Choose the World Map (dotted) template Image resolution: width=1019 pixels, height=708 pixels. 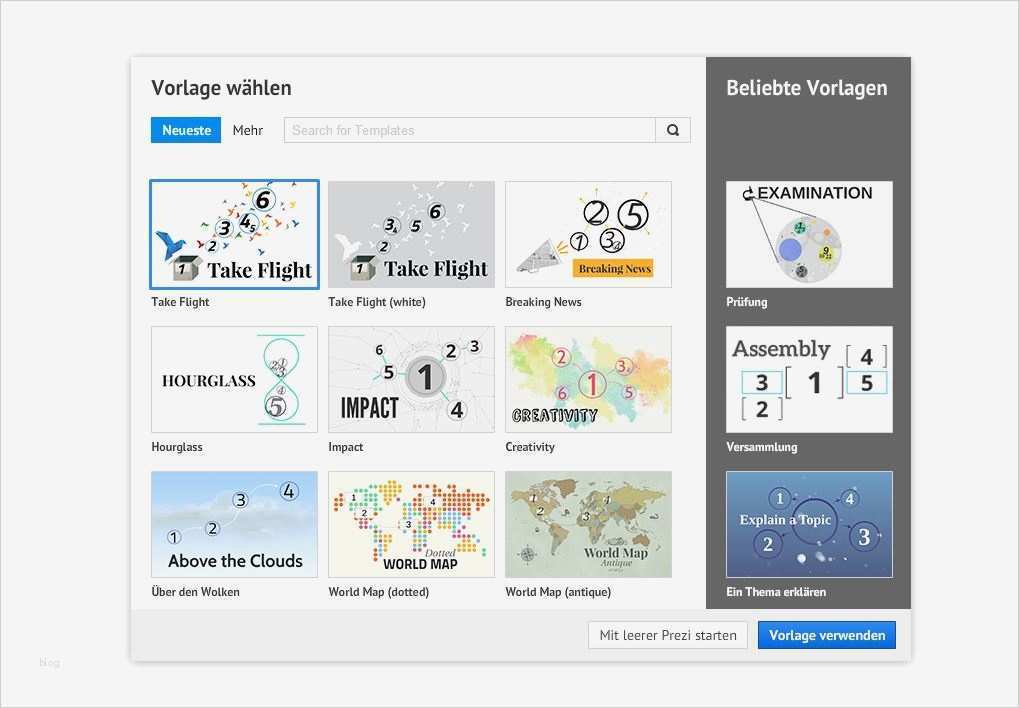click(x=410, y=523)
